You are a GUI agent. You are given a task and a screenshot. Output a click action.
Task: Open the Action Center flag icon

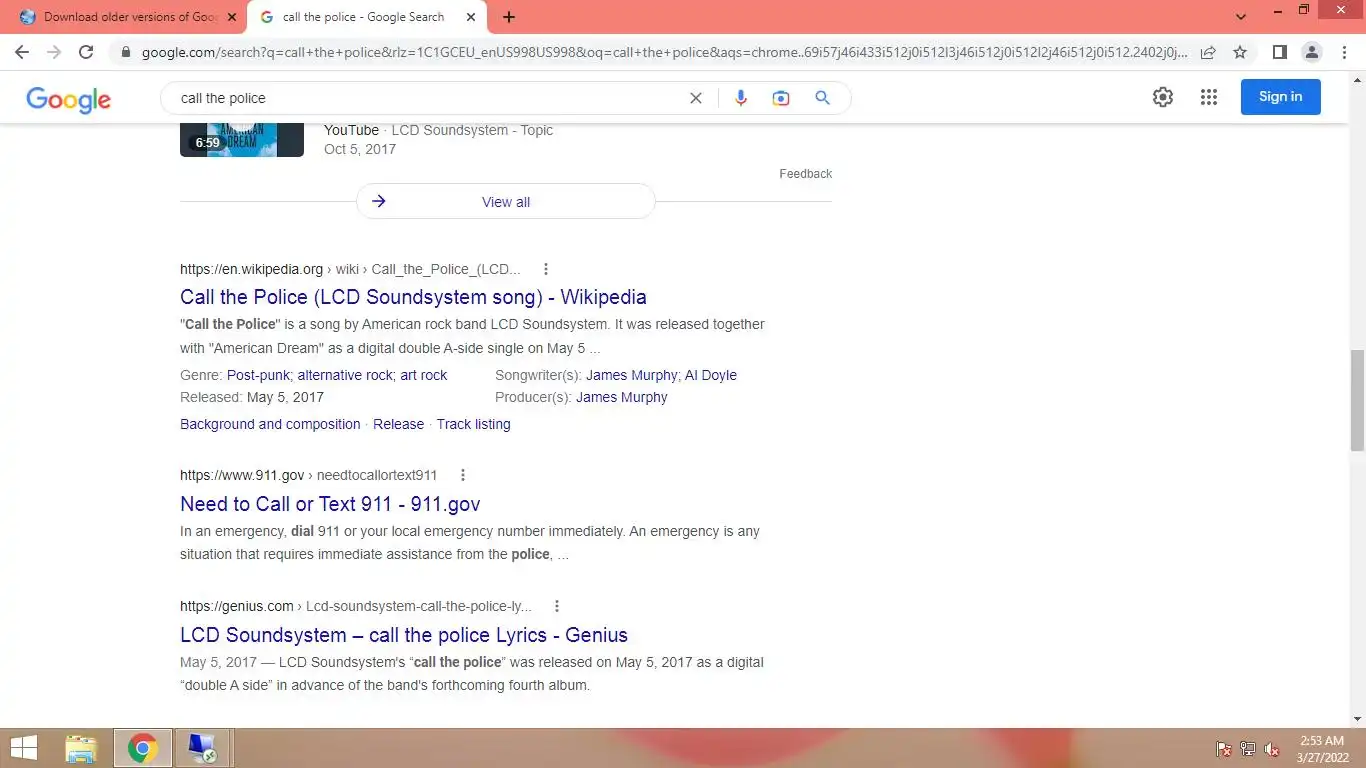pyautogui.click(x=1223, y=749)
